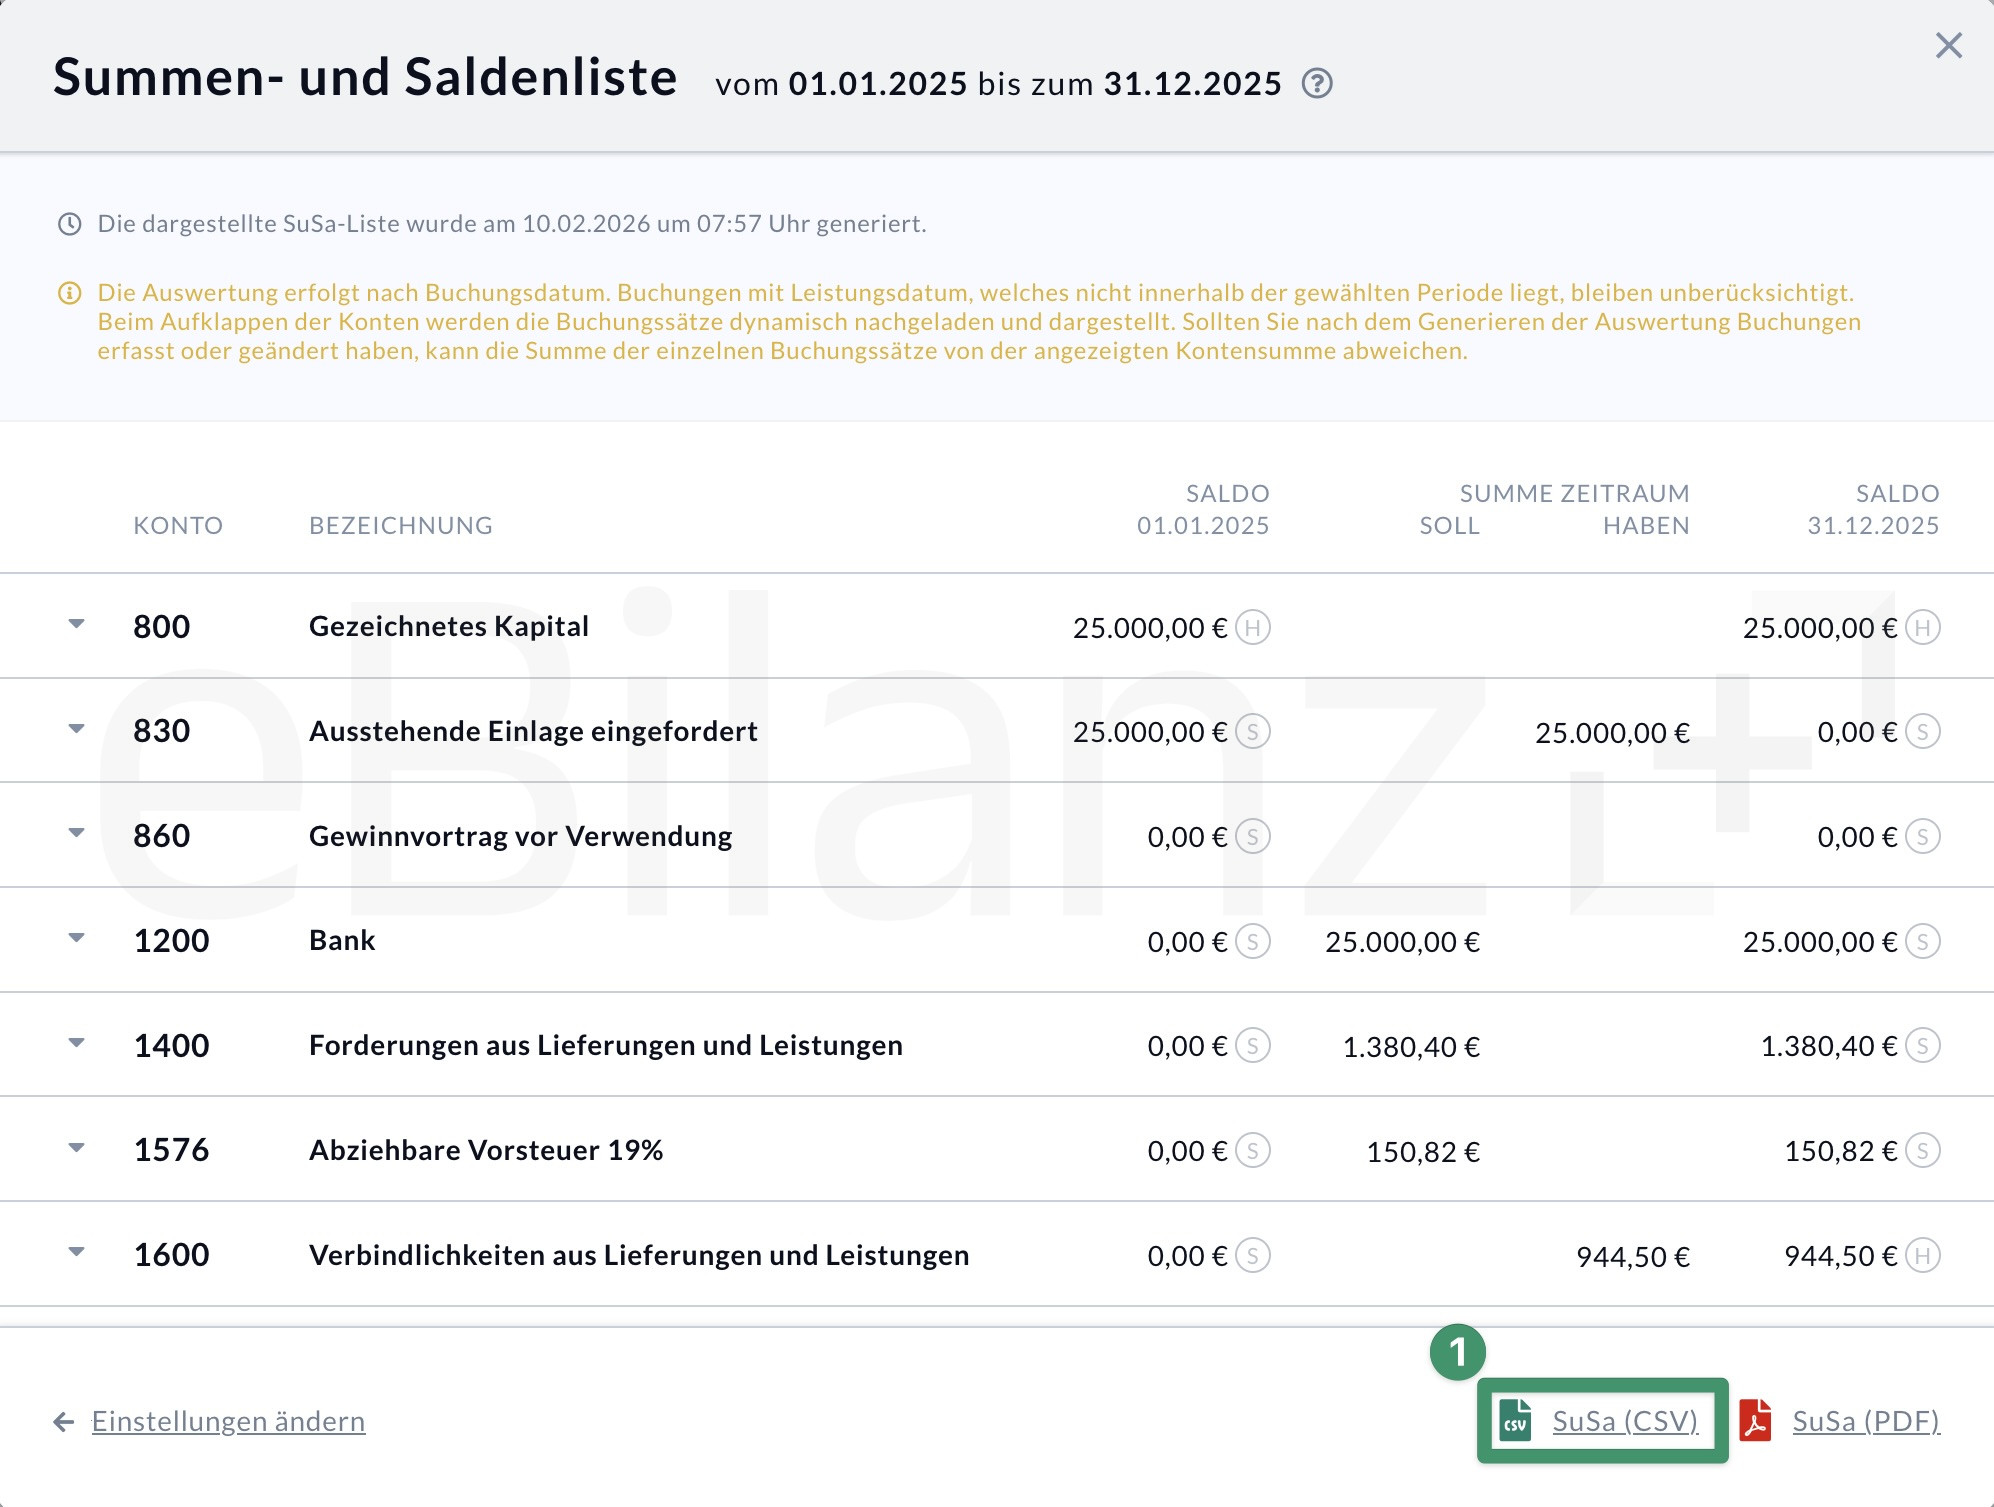Click S badge of 1600 opening balance

[x=1253, y=1256]
